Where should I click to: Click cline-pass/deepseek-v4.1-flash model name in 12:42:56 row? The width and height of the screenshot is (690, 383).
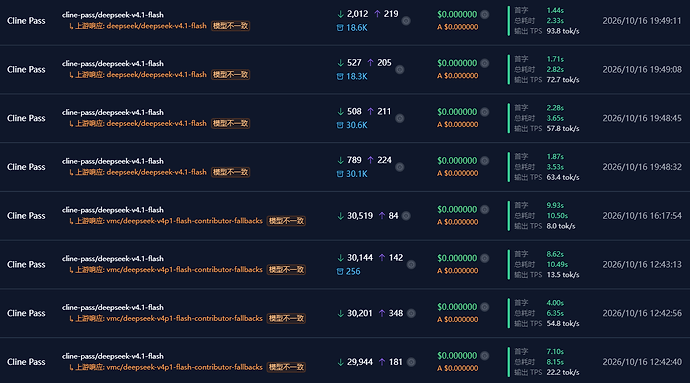[113, 307]
